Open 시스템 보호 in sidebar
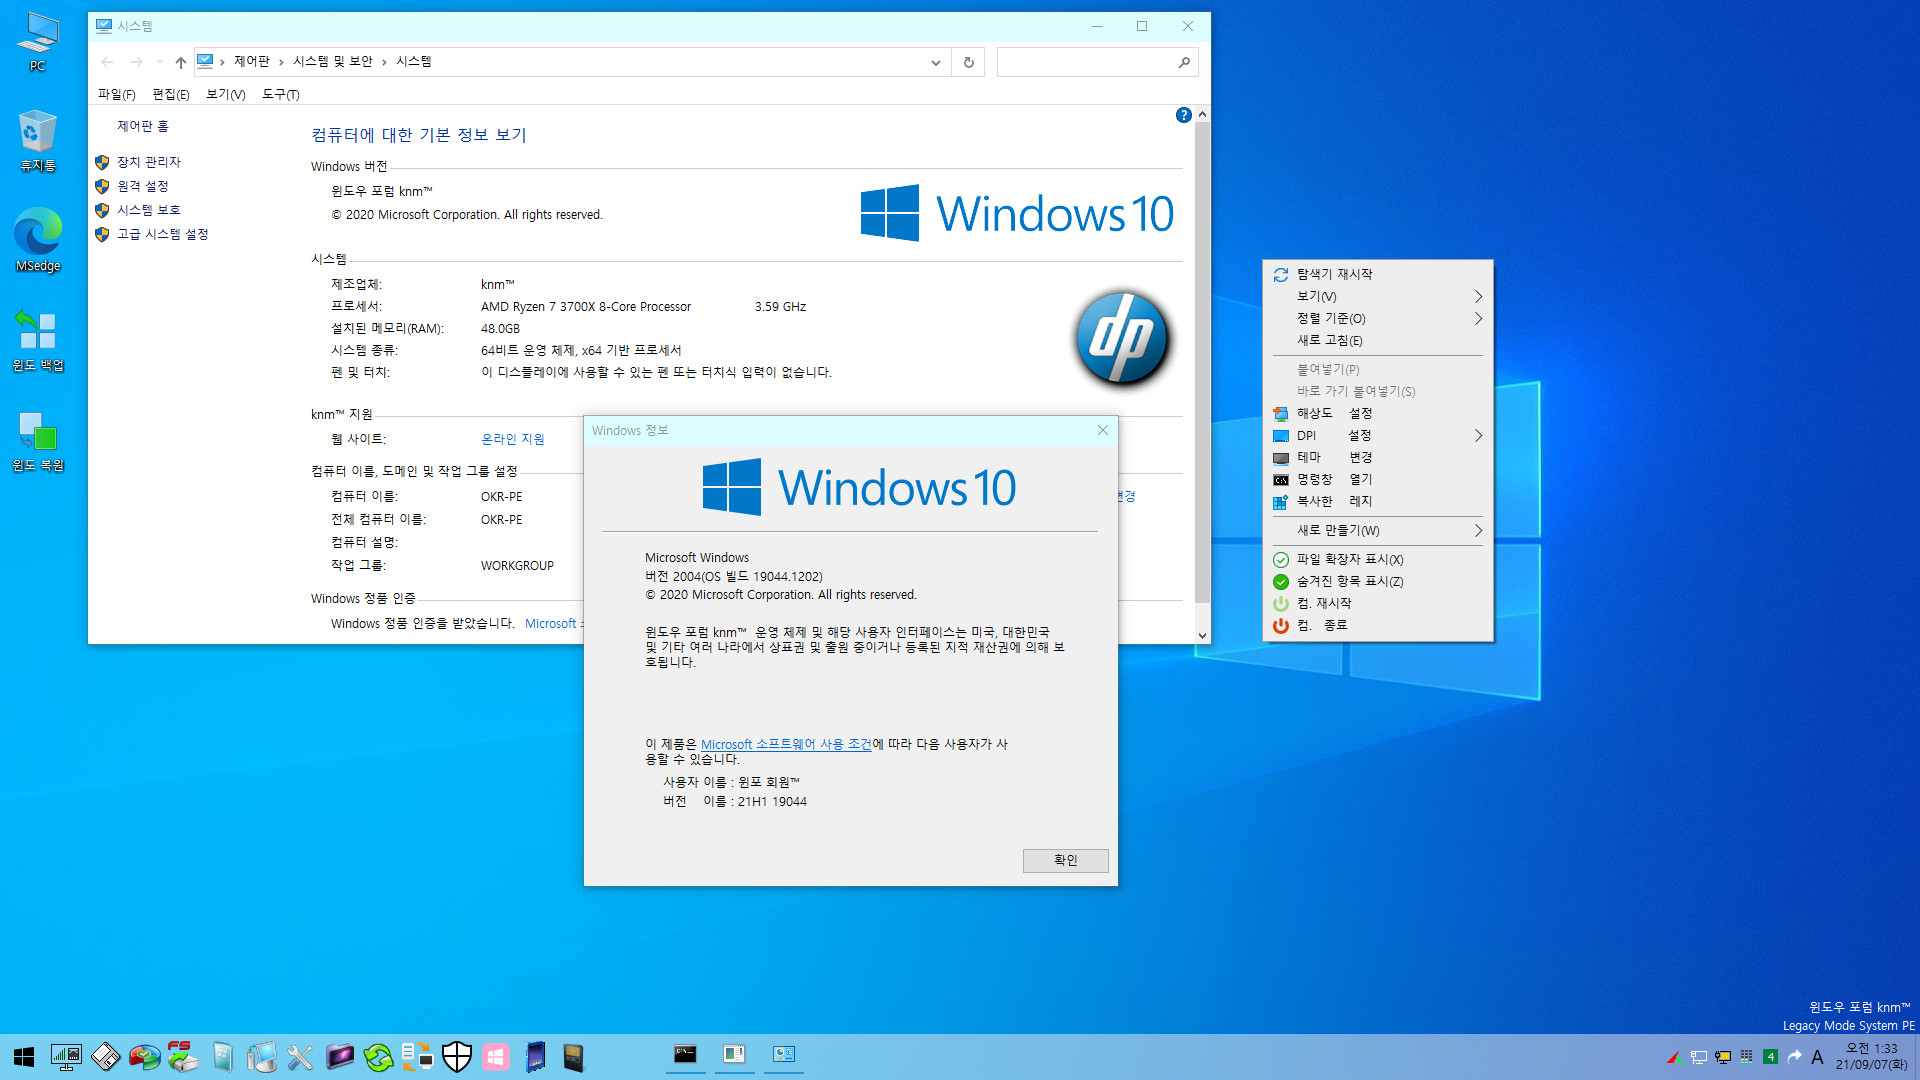This screenshot has height=1080, width=1920. (148, 210)
